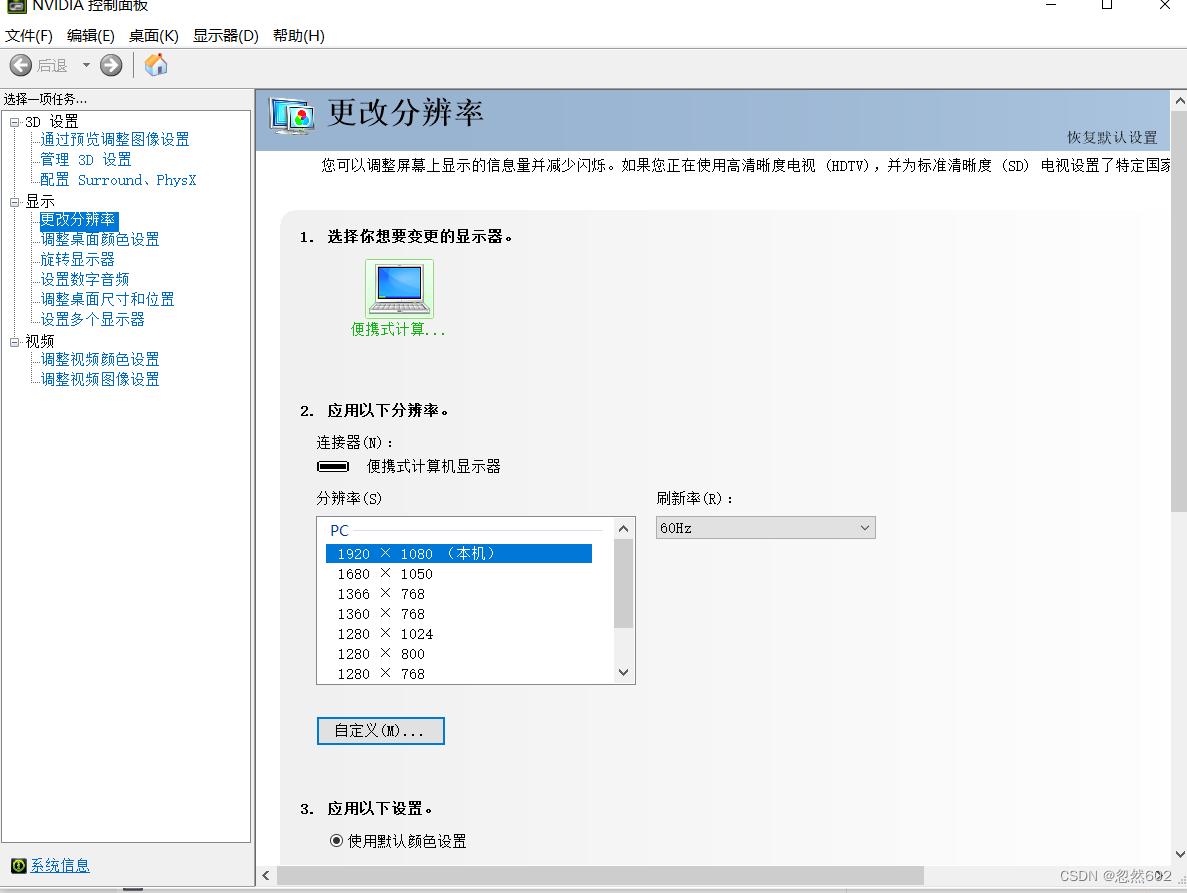Click the PC group header in resolution list
Viewport: 1187px width, 893px height.
339,531
